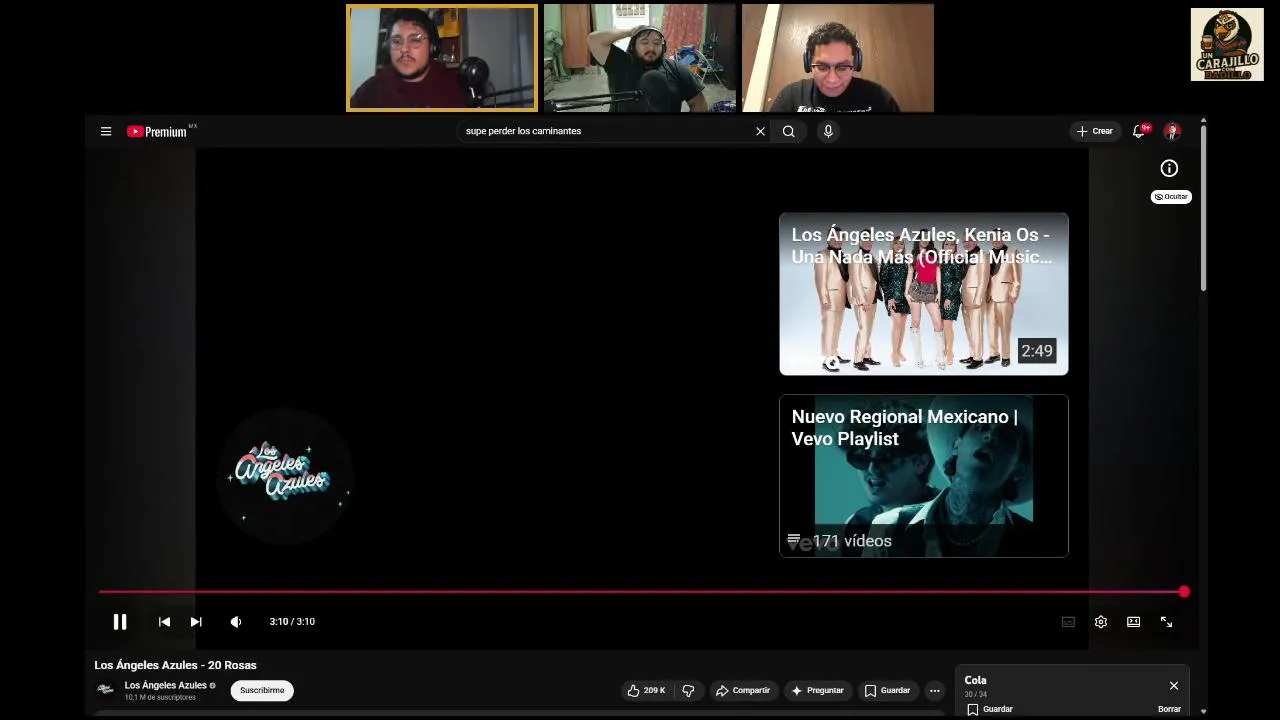Image resolution: width=1280 pixels, height=720 pixels.
Task: Open the YouTube hamburger guide menu
Action: pyautogui.click(x=105, y=131)
